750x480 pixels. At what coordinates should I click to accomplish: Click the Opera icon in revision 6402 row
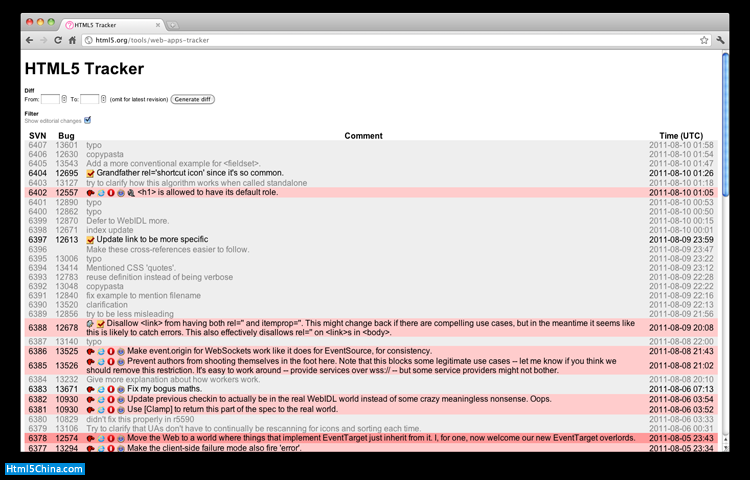click(x=111, y=192)
